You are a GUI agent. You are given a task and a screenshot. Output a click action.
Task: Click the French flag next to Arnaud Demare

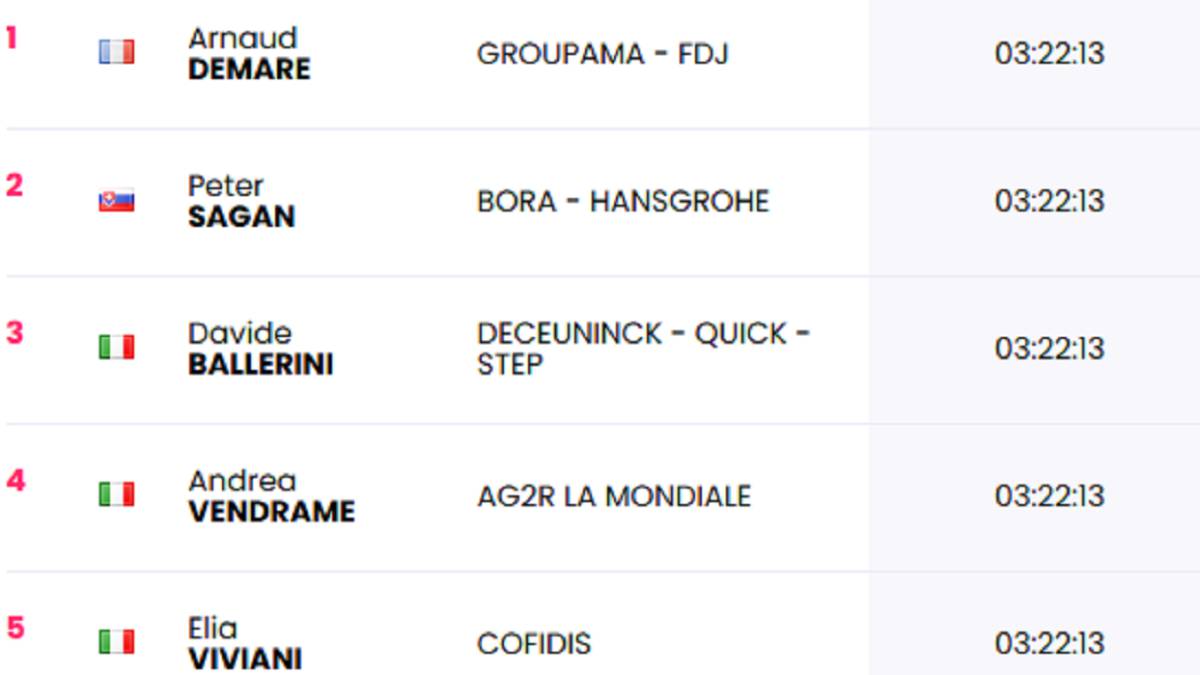pyautogui.click(x=116, y=52)
